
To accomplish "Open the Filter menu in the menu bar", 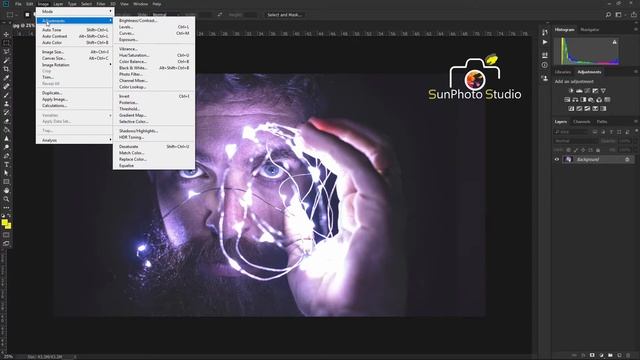I will pos(101,4).
